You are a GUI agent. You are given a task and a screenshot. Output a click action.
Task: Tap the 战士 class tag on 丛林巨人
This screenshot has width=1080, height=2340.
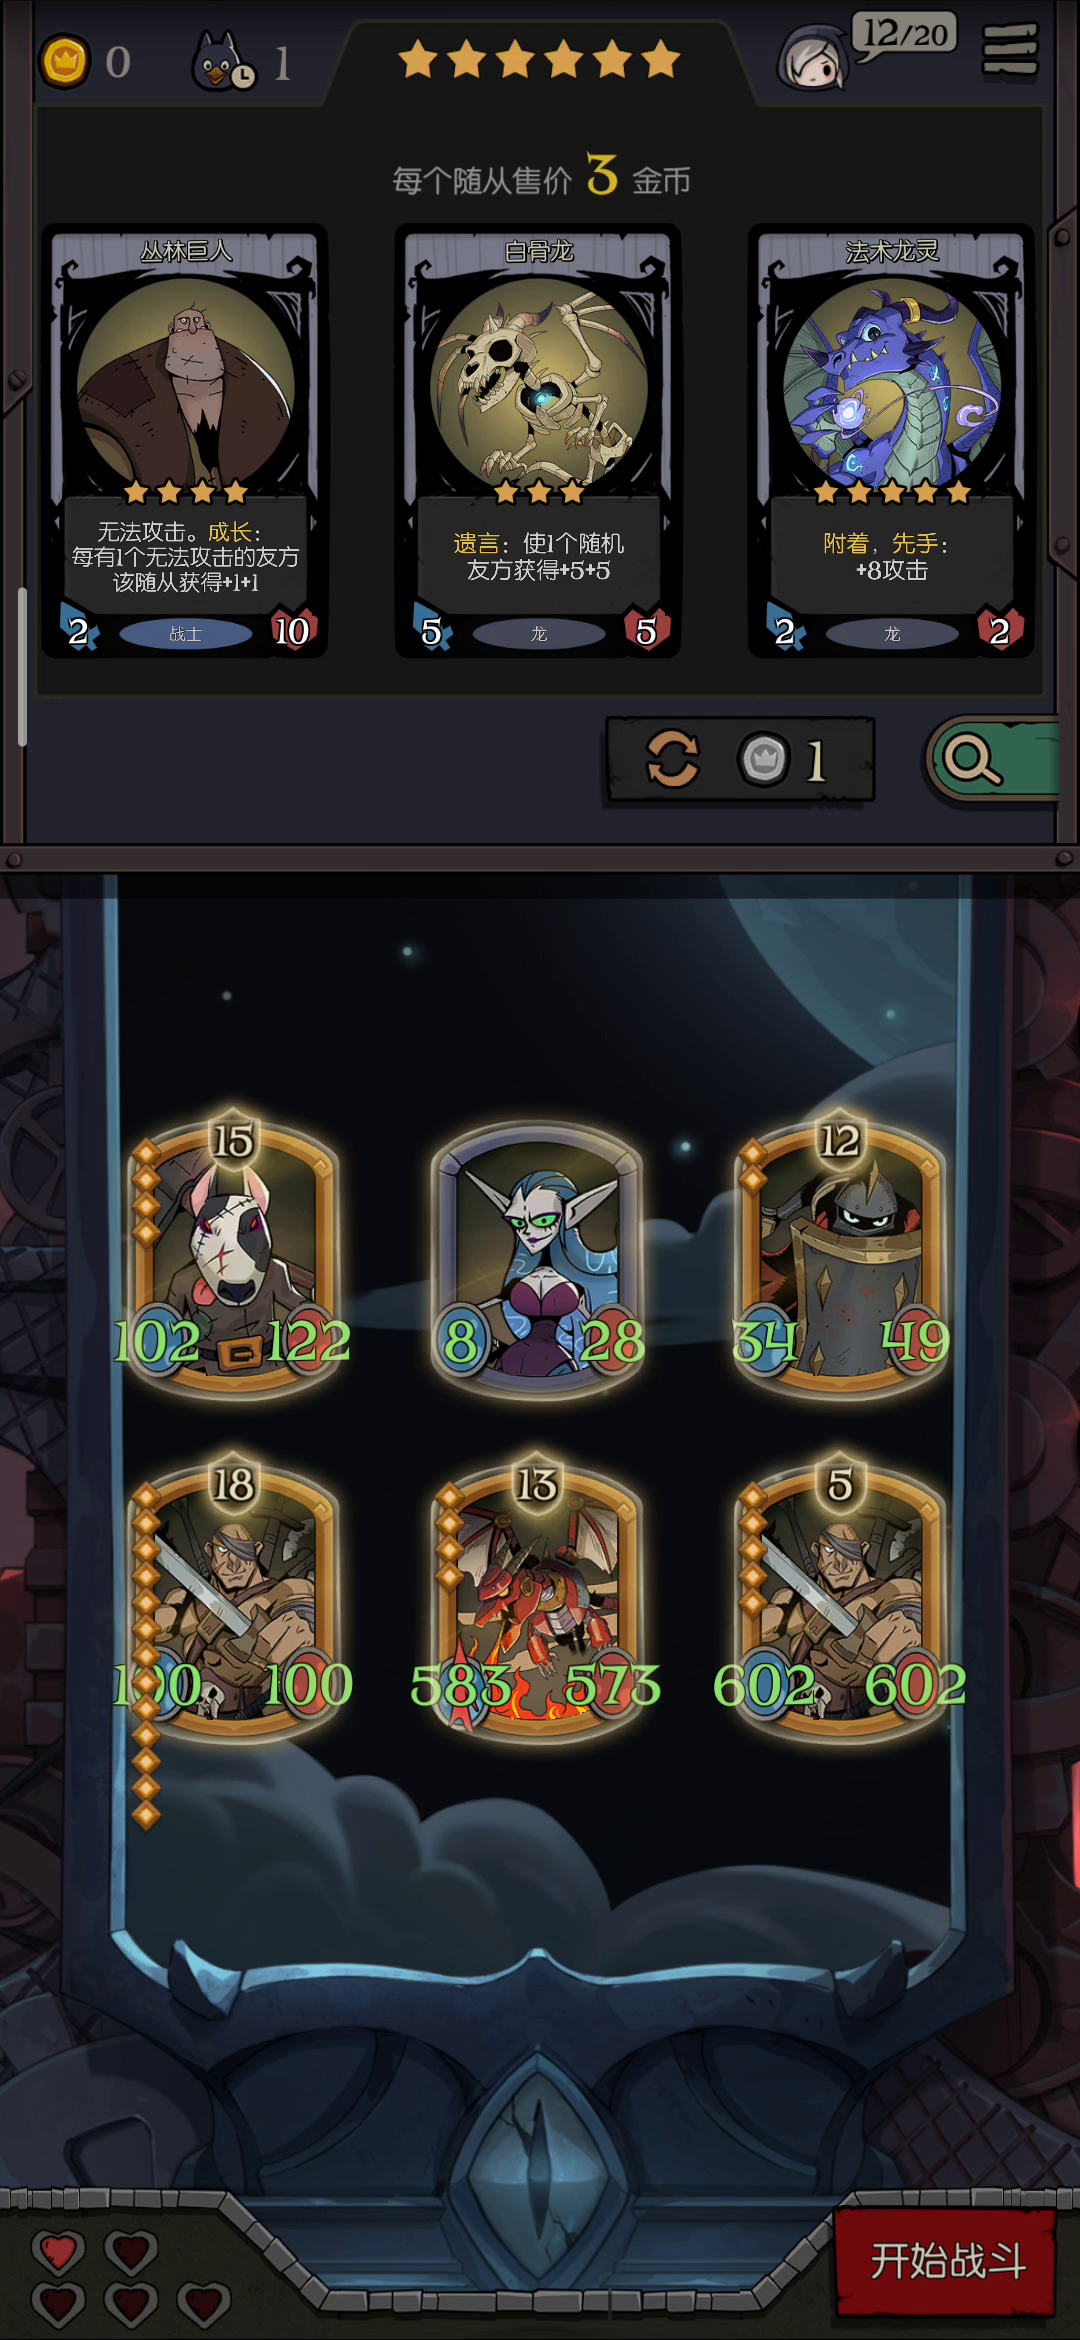click(x=185, y=634)
